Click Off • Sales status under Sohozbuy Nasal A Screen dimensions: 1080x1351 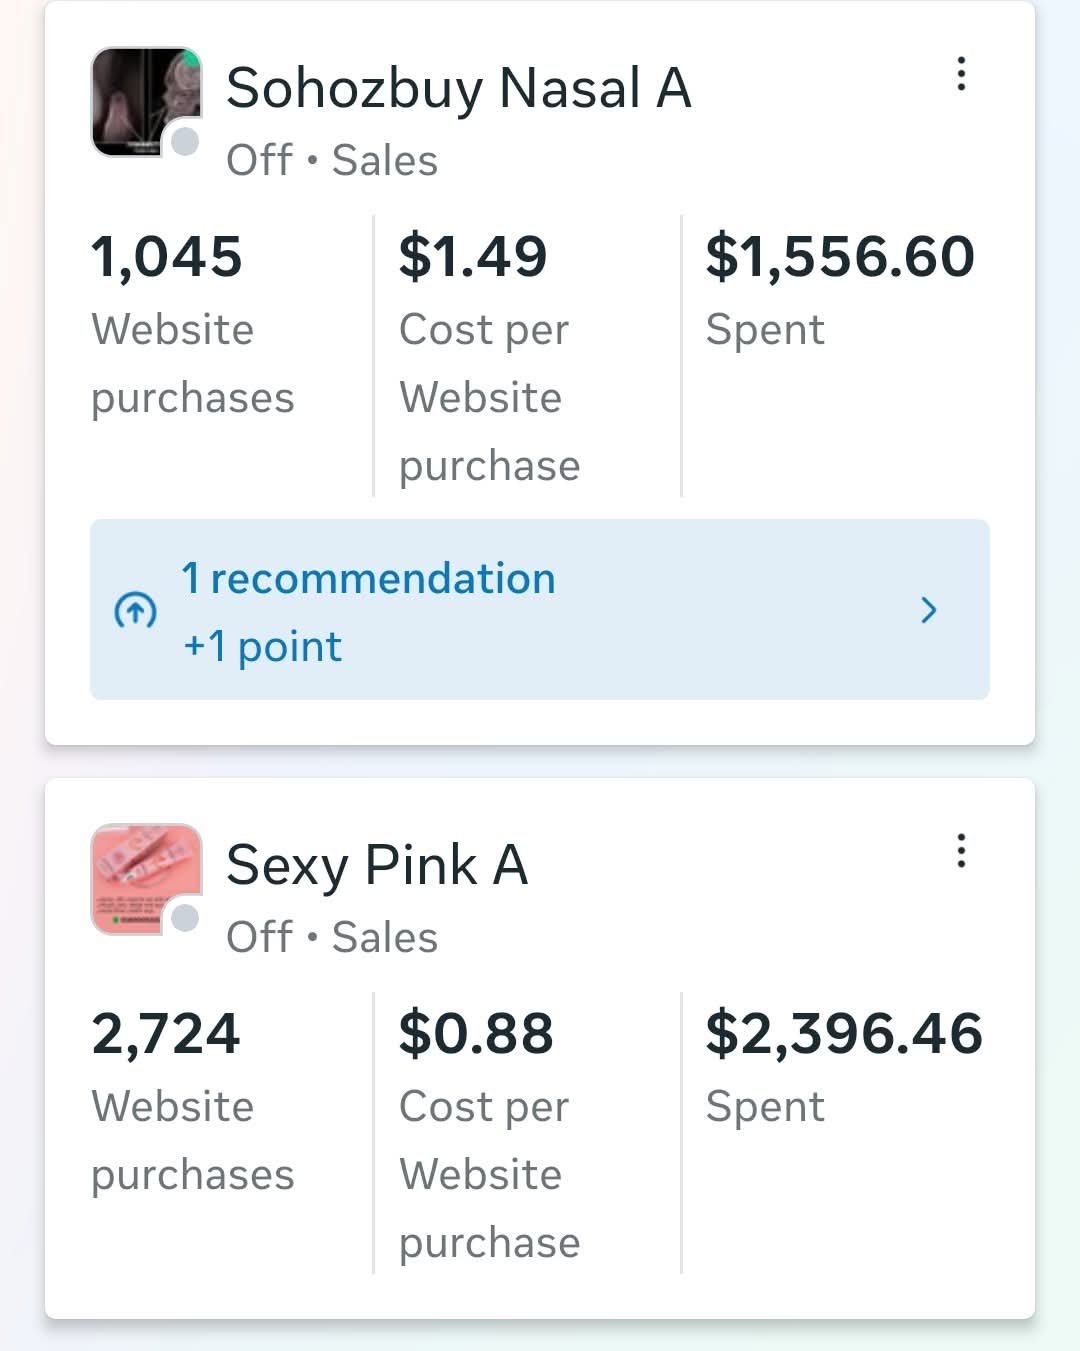332,160
